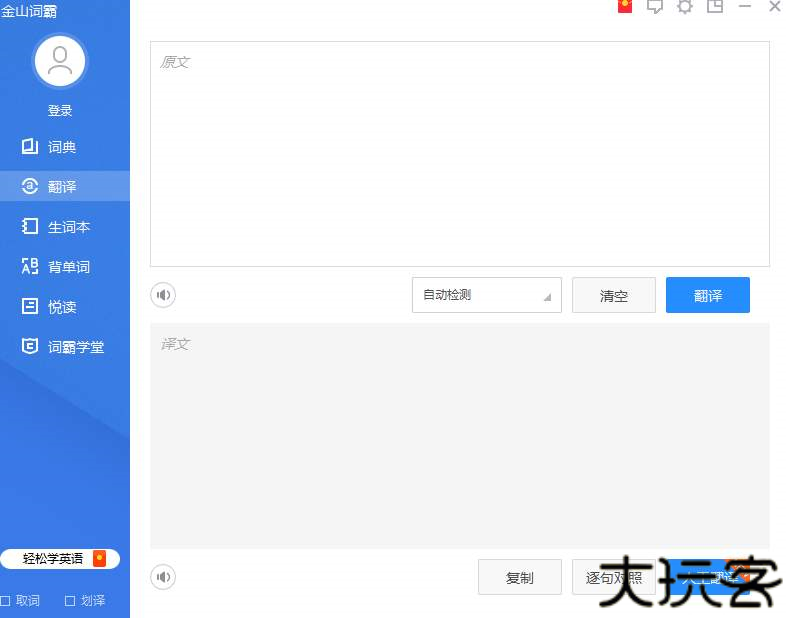Go to 背单词 word memorization
786x618 pixels.
65,267
